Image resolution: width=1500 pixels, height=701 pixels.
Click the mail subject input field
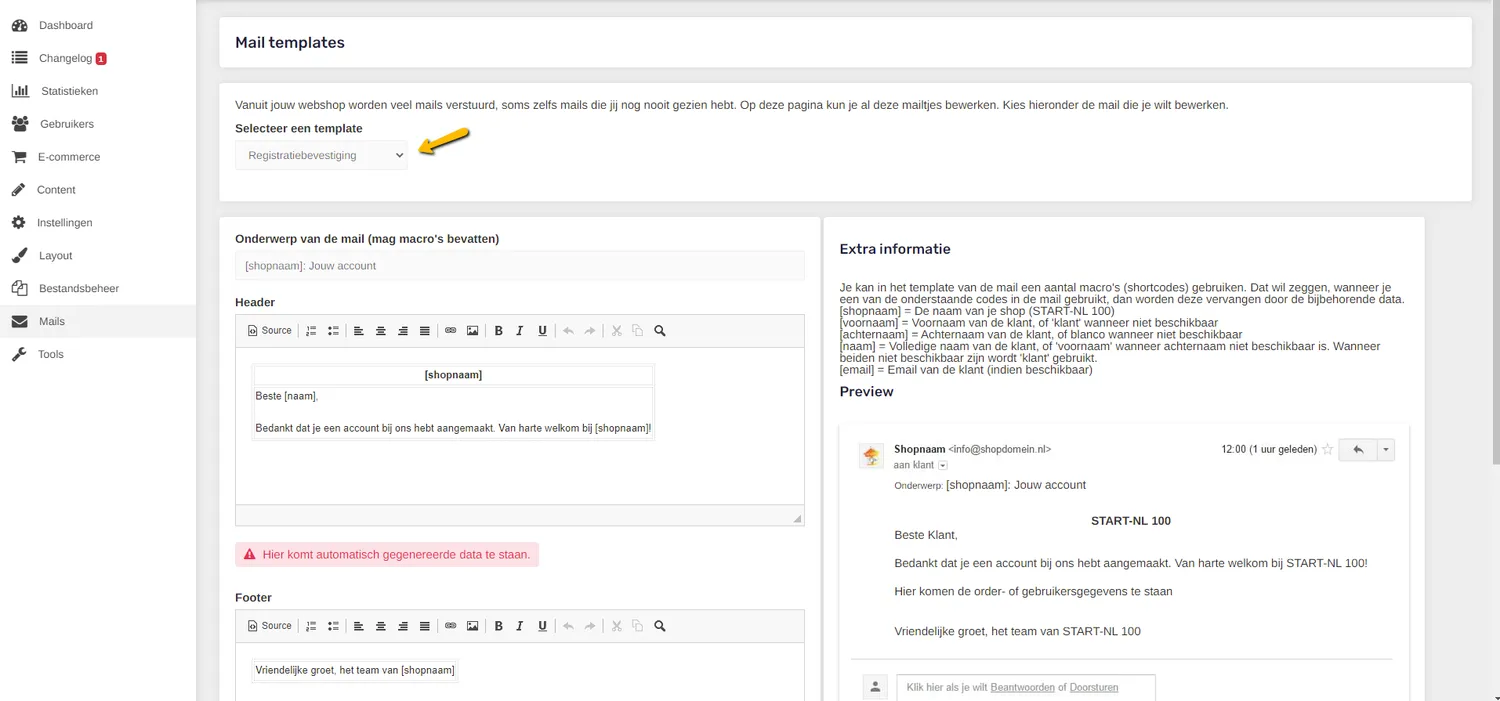click(520, 266)
